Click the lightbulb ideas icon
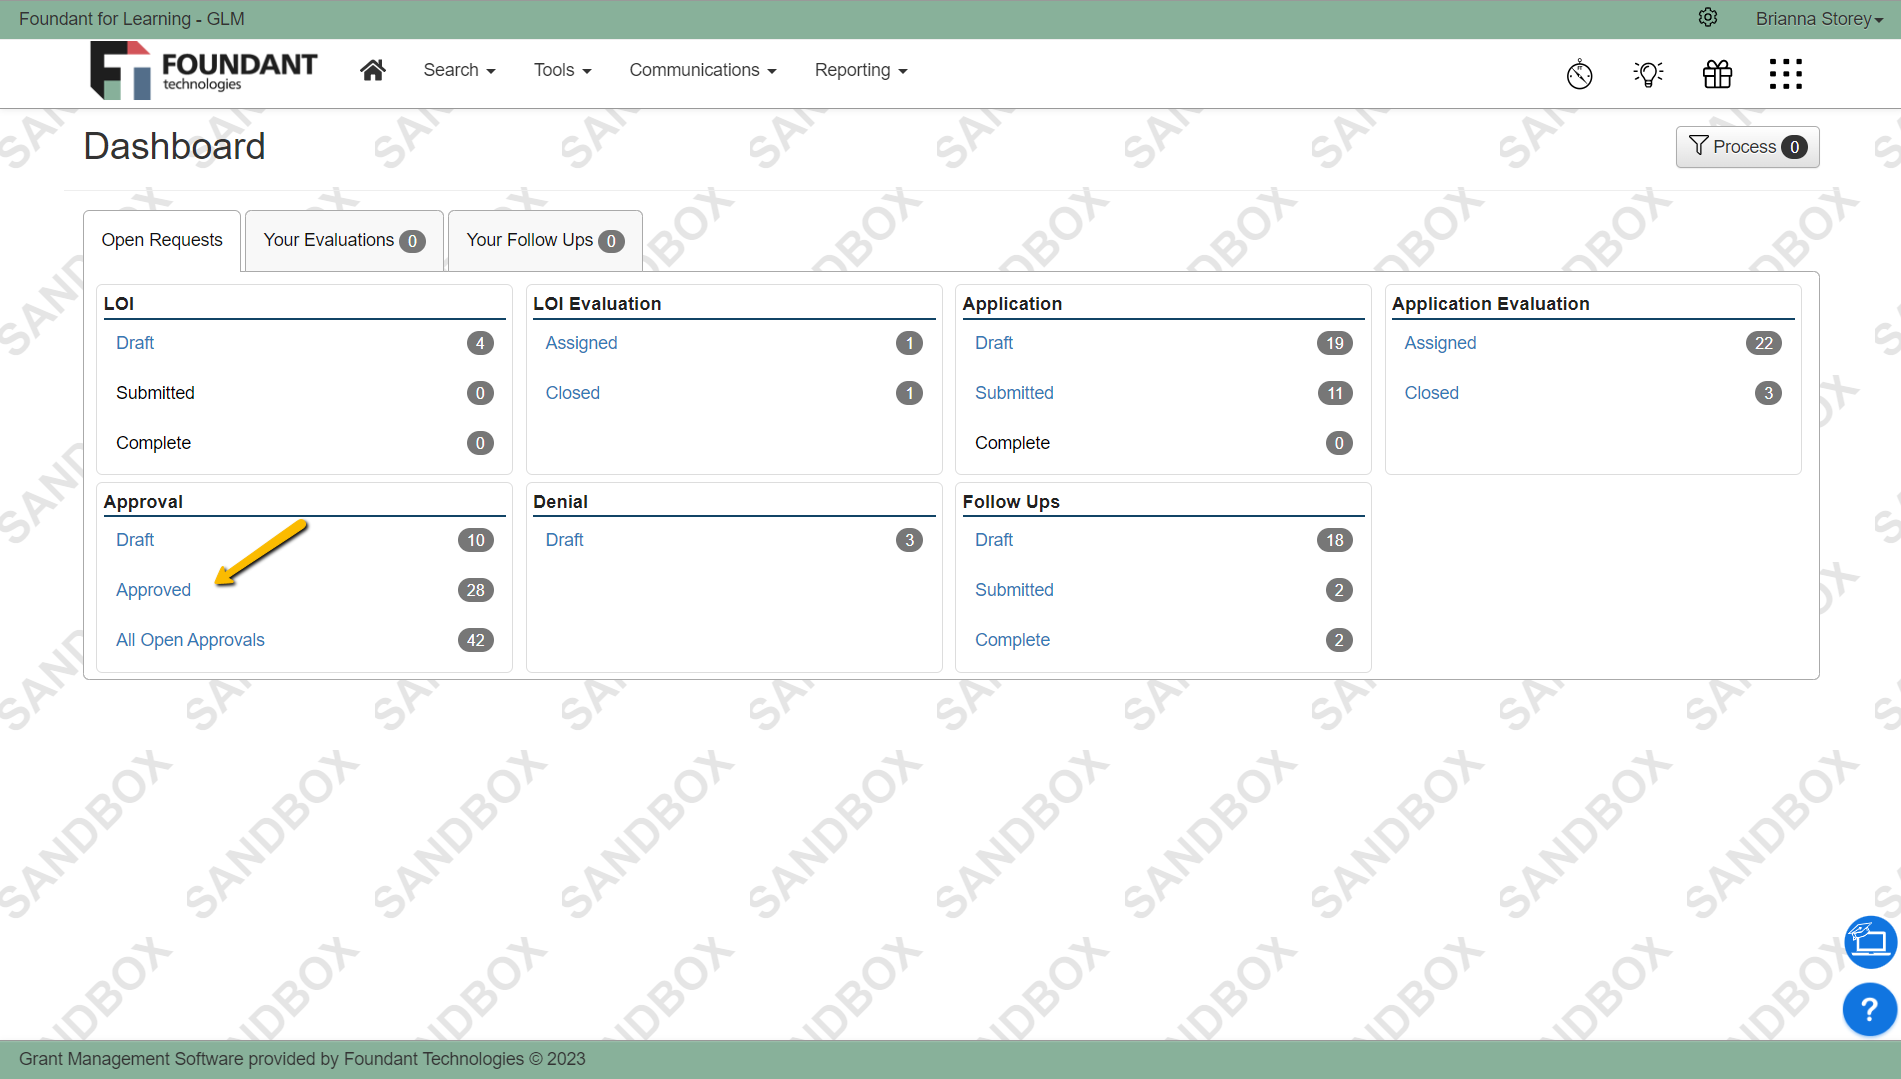 1648,73
